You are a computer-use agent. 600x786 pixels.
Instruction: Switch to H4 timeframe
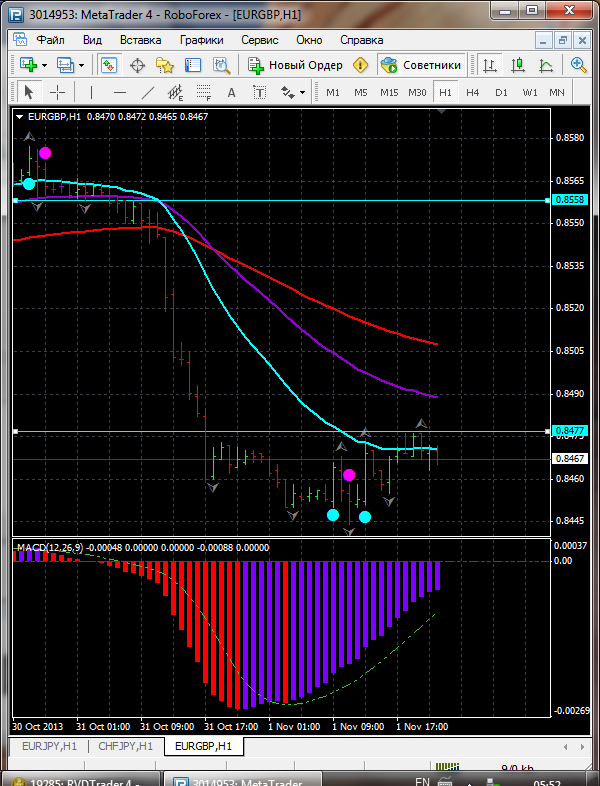(473, 92)
